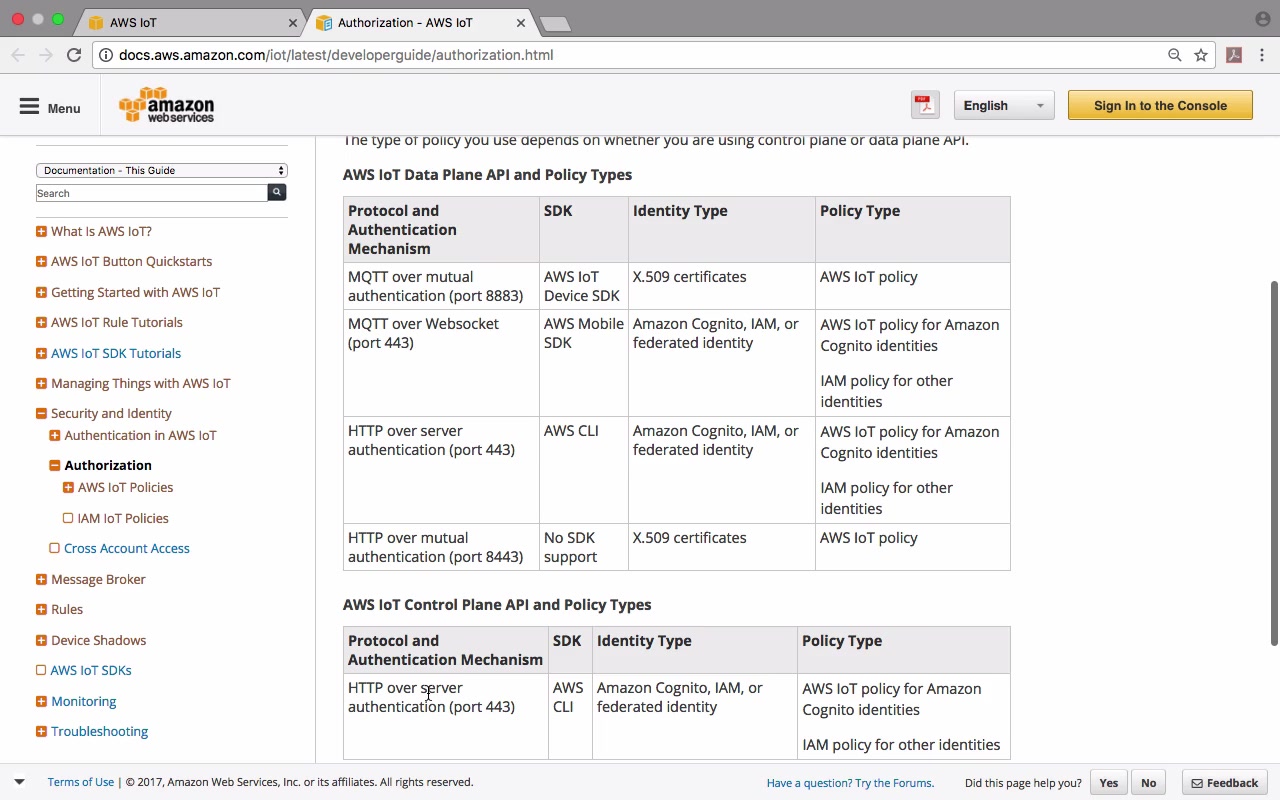The image size is (1280, 800).
Task: Open the Documentation - This Guide dropdown
Action: (x=162, y=170)
